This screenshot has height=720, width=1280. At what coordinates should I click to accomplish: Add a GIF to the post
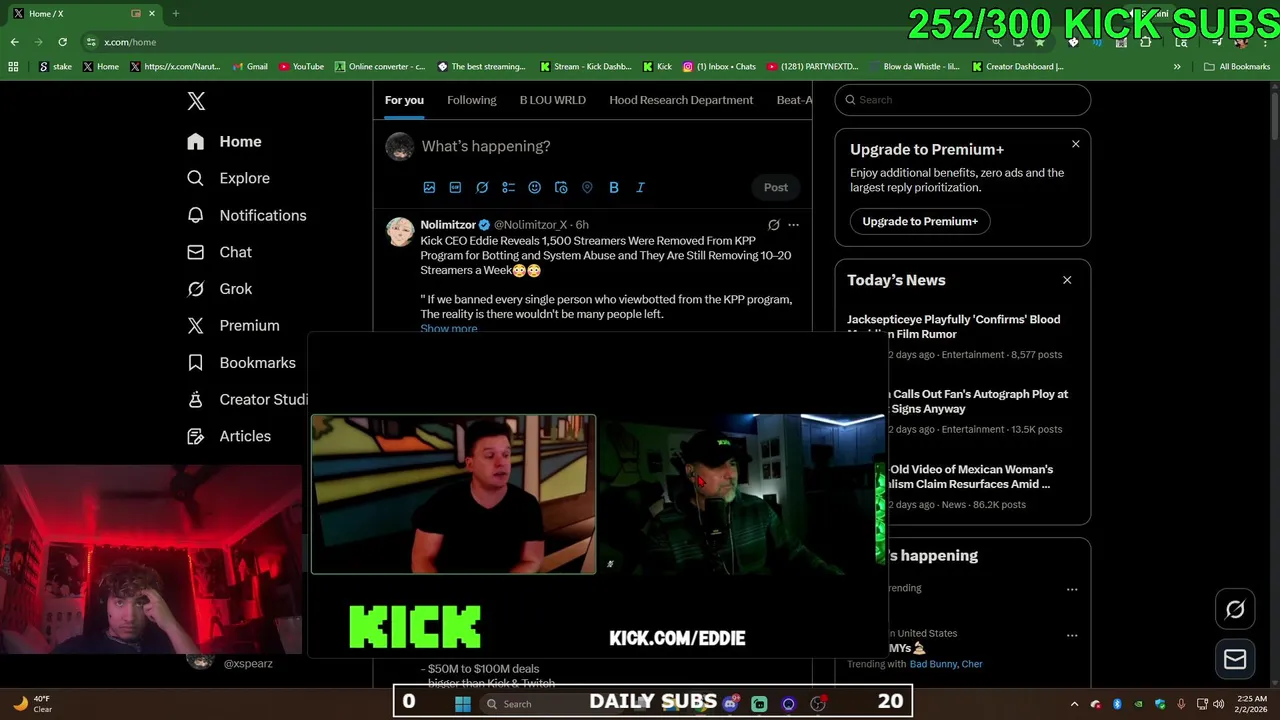pos(455,187)
